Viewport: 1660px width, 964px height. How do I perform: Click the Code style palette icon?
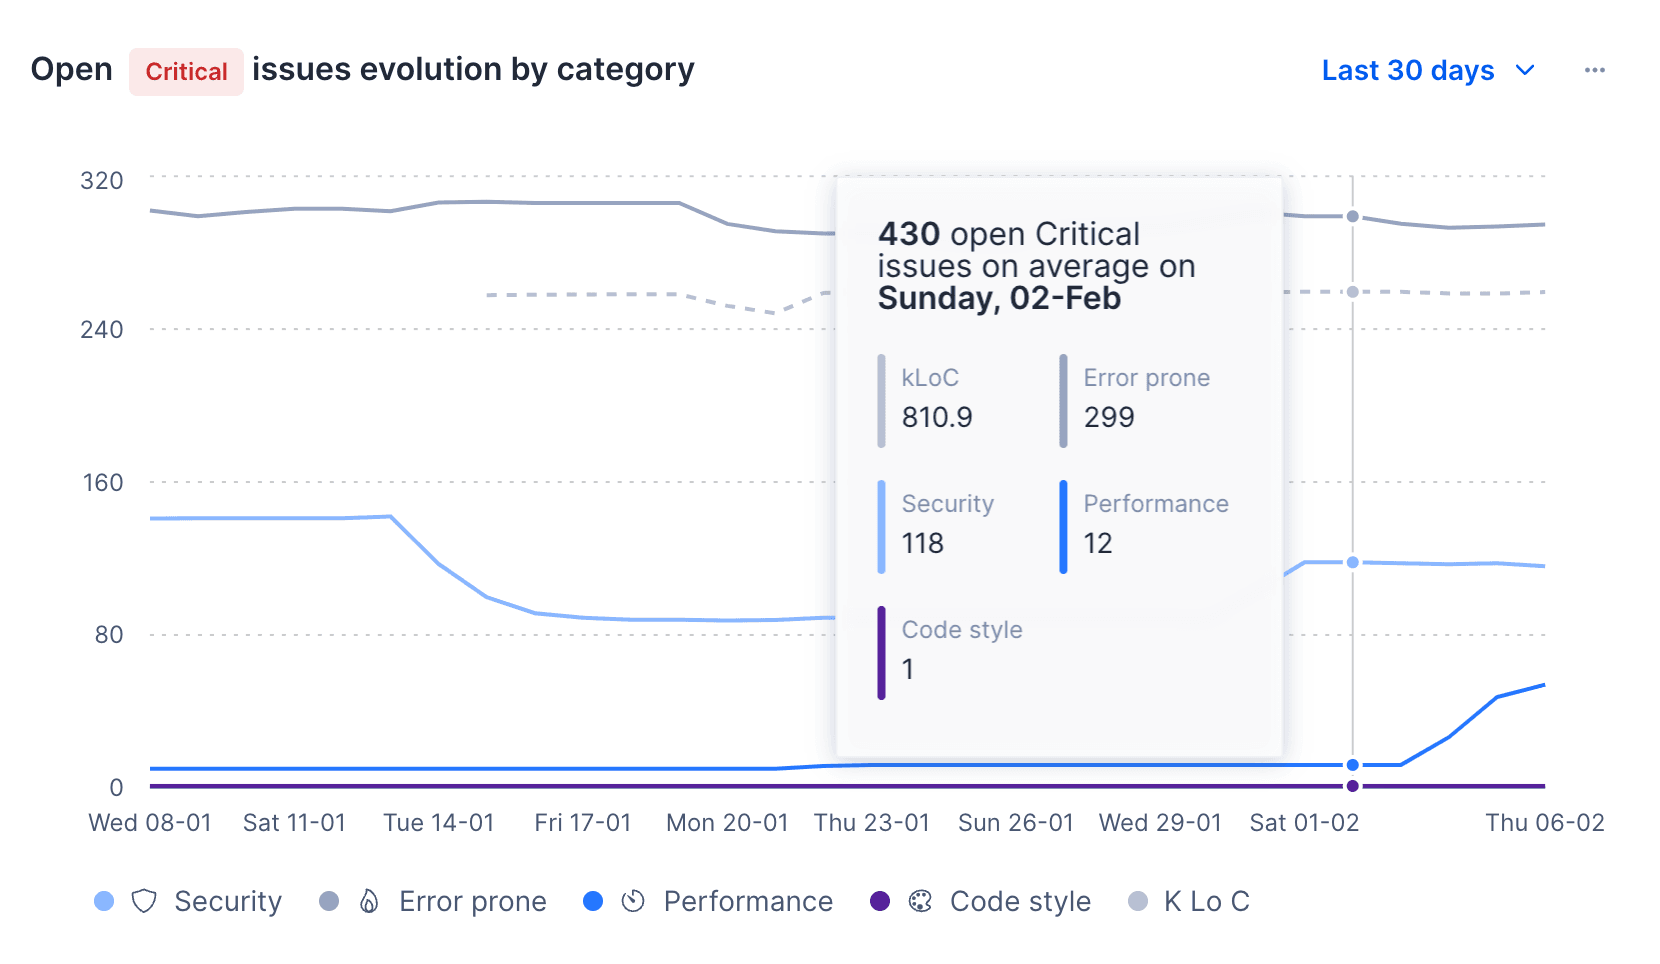[921, 901]
